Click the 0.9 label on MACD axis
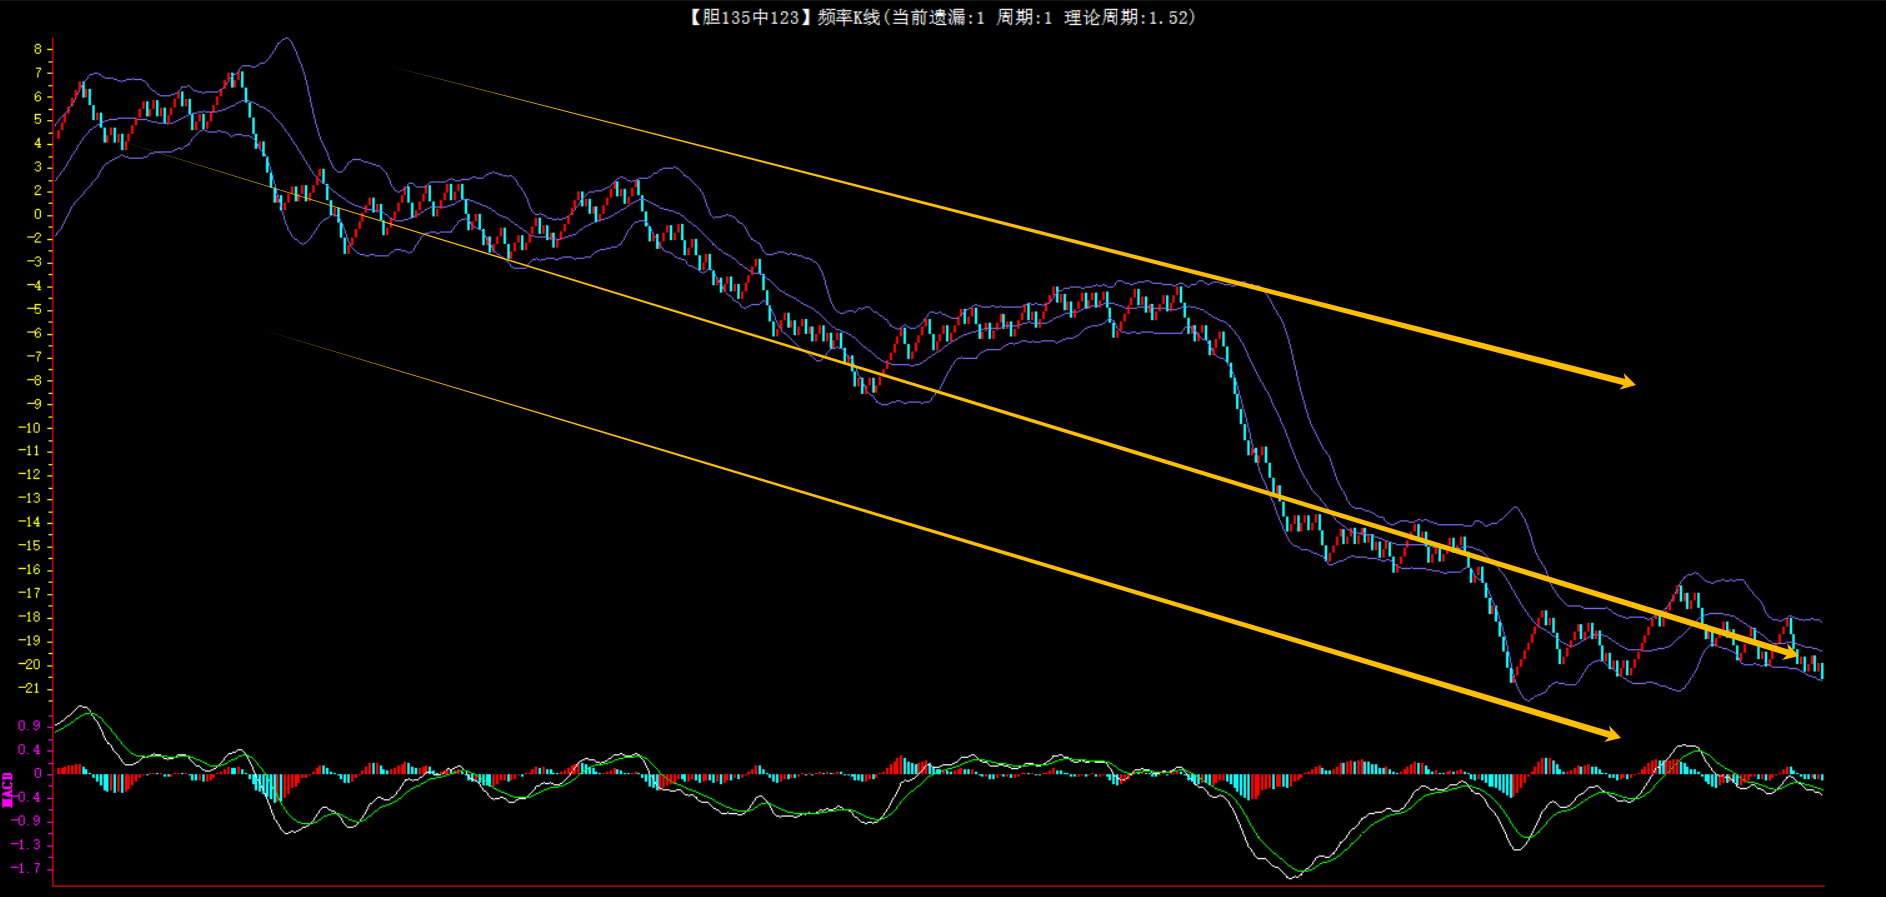This screenshot has width=1886, height=897. 29,725
